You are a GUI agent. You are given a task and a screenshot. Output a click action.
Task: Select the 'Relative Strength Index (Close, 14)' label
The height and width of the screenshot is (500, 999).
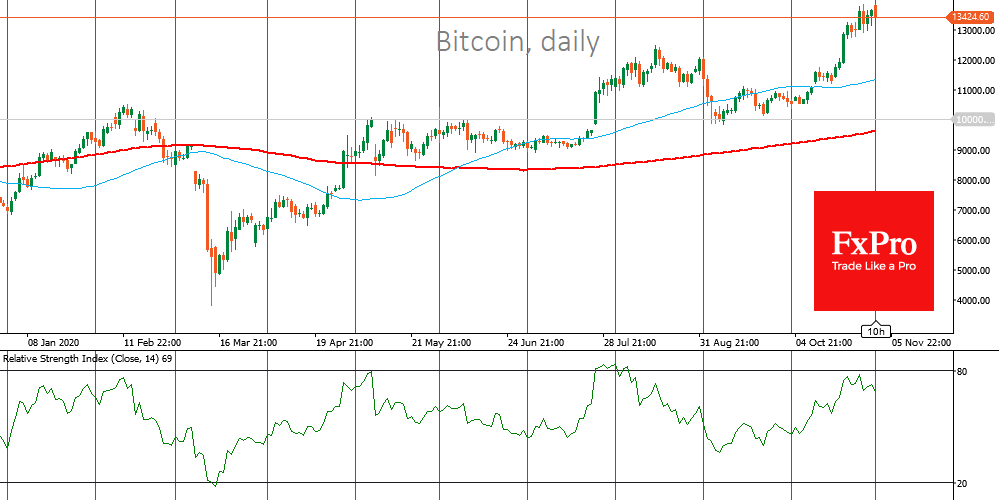coord(84,358)
